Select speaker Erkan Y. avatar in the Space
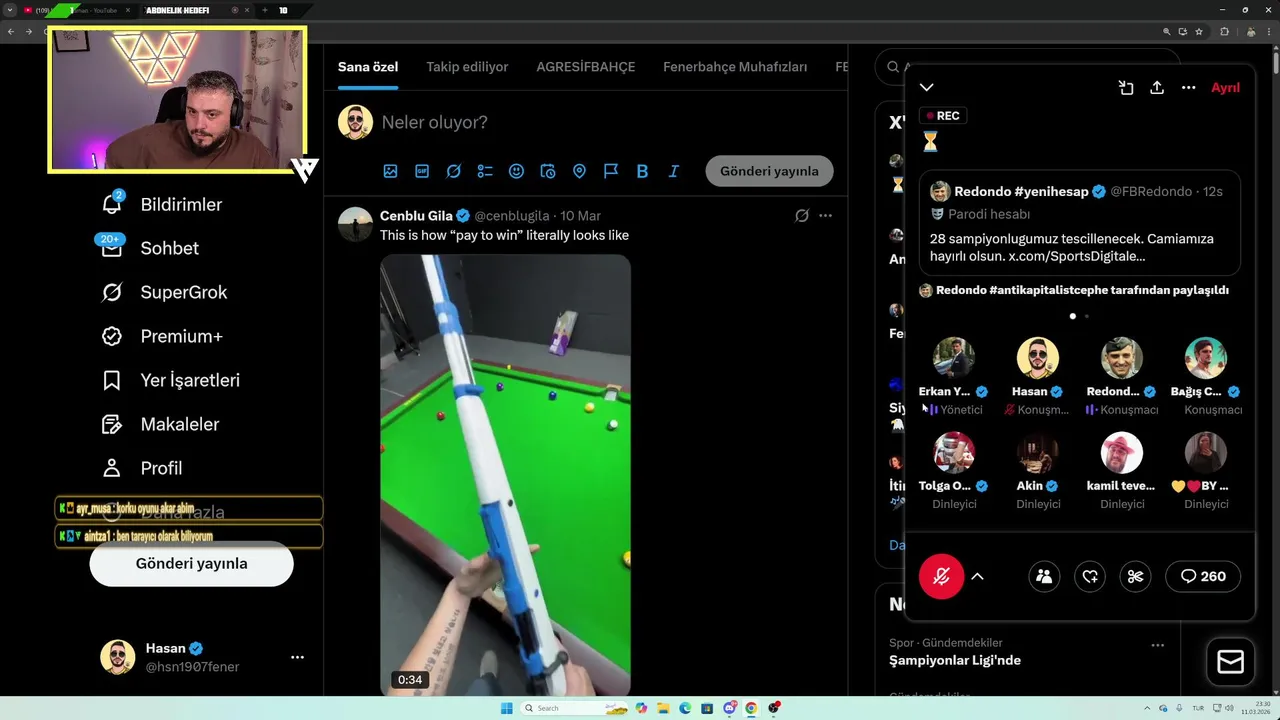The width and height of the screenshot is (1280, 720). (954, 358)
